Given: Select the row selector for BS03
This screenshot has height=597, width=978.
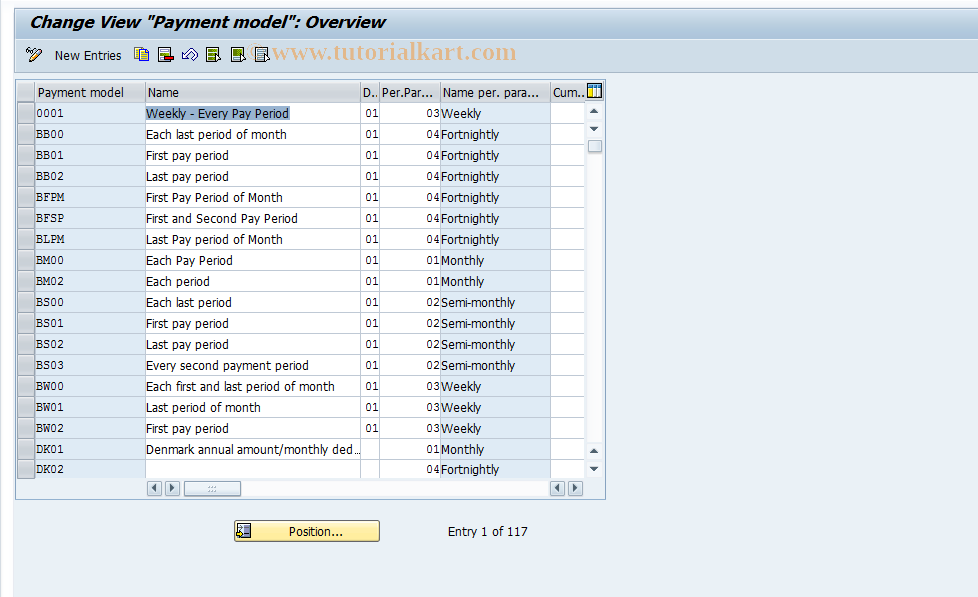Looking at the screenshot, I should point(26,365).
